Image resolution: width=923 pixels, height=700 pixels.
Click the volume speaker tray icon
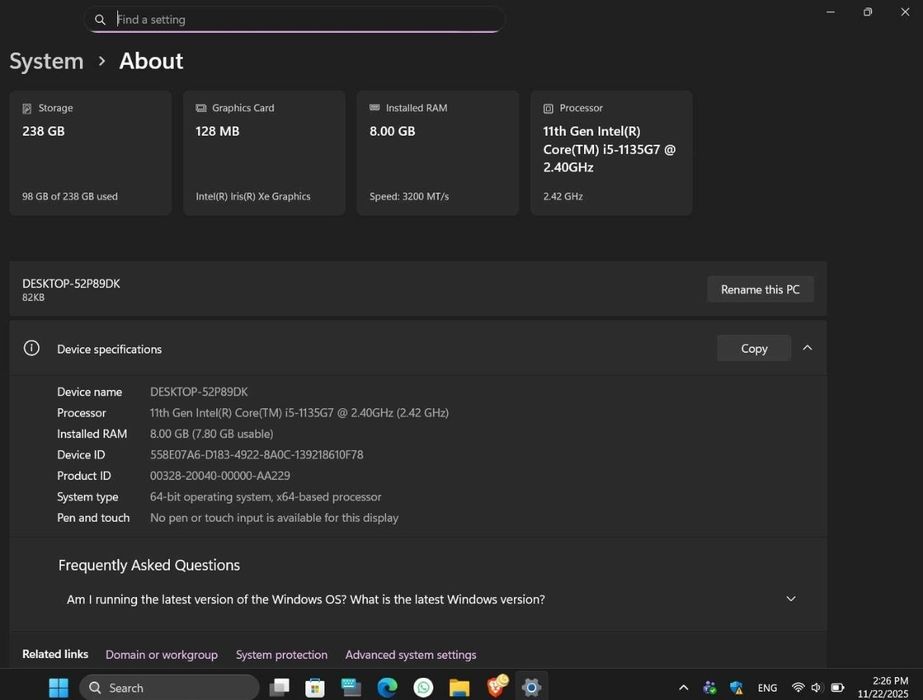(x=816, y=687)
